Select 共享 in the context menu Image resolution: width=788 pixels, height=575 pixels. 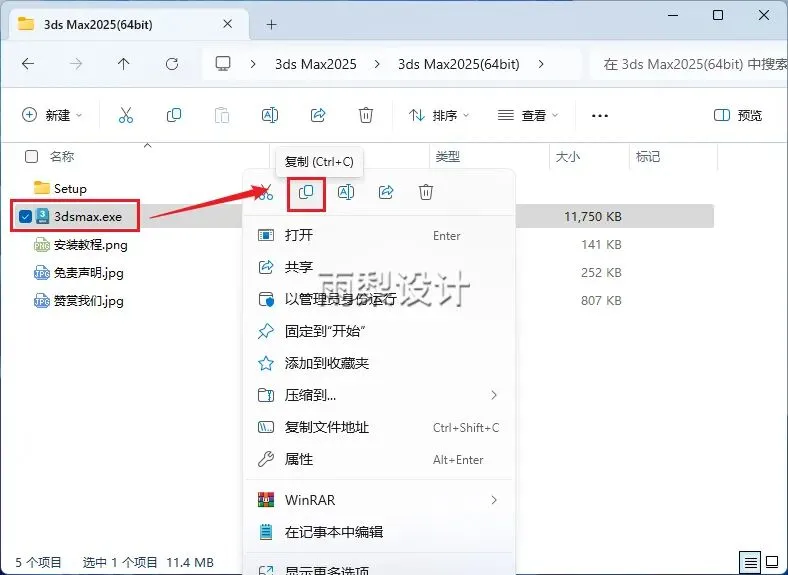coord(379,267)
